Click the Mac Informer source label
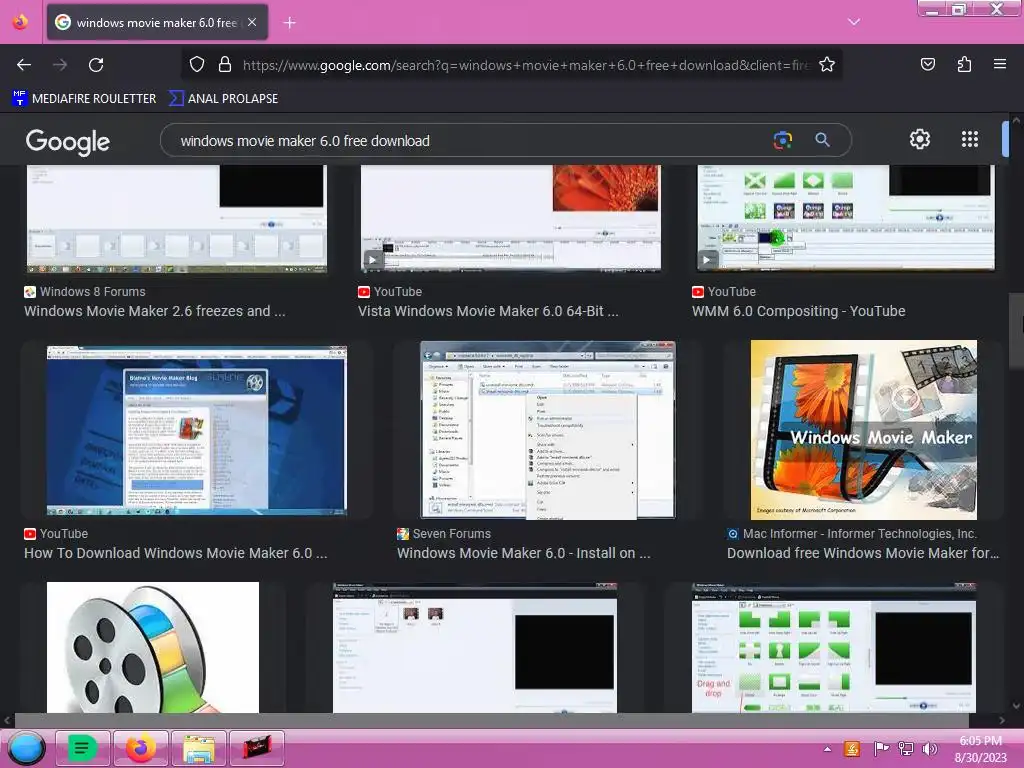1024x768 pixels. 852,534
